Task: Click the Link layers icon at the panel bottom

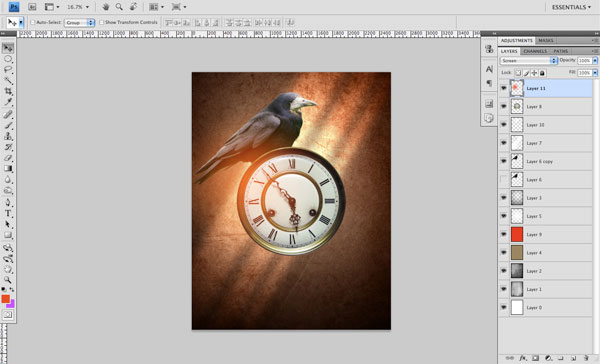Action: [510, 358]
